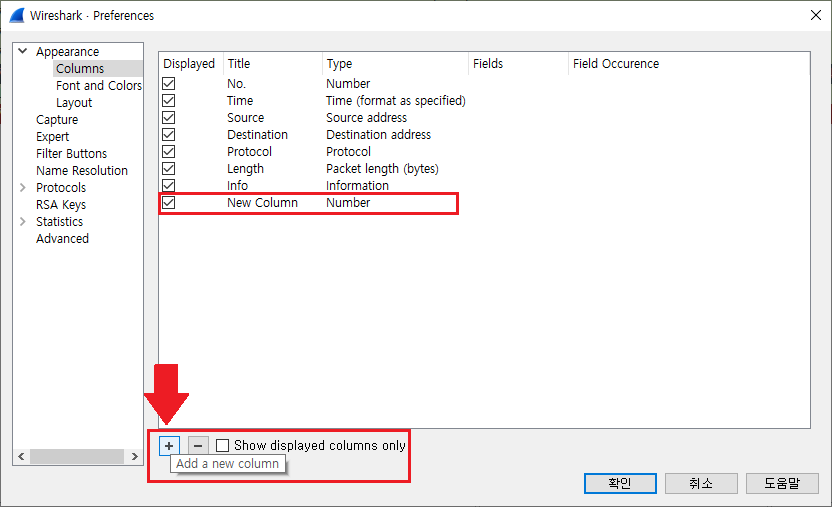832x507 pixels.
Task: Click 'Source address' type cell
Action: [366, 118]
